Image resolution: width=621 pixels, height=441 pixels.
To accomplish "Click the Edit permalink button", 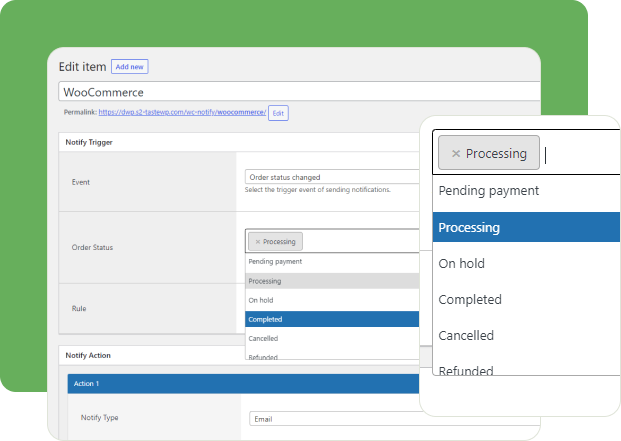I will coord(278,113).
